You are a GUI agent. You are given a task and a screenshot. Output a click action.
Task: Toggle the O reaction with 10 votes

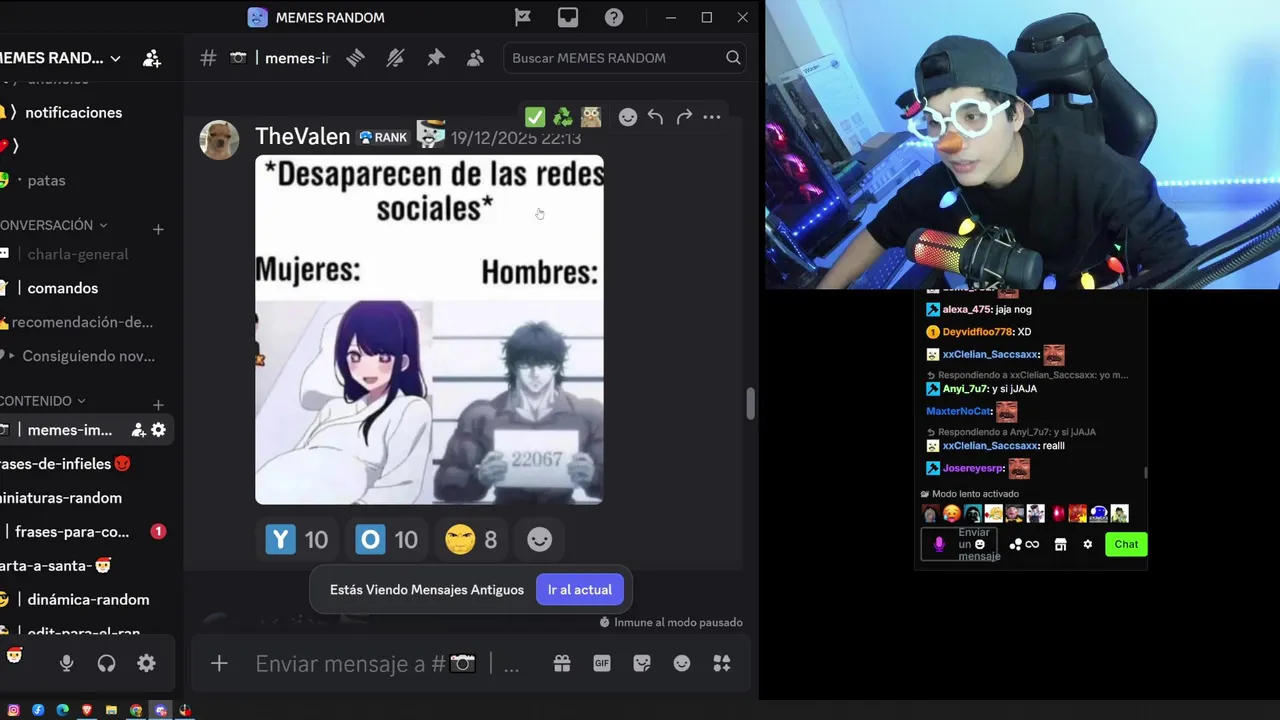[x=387, y=540]
